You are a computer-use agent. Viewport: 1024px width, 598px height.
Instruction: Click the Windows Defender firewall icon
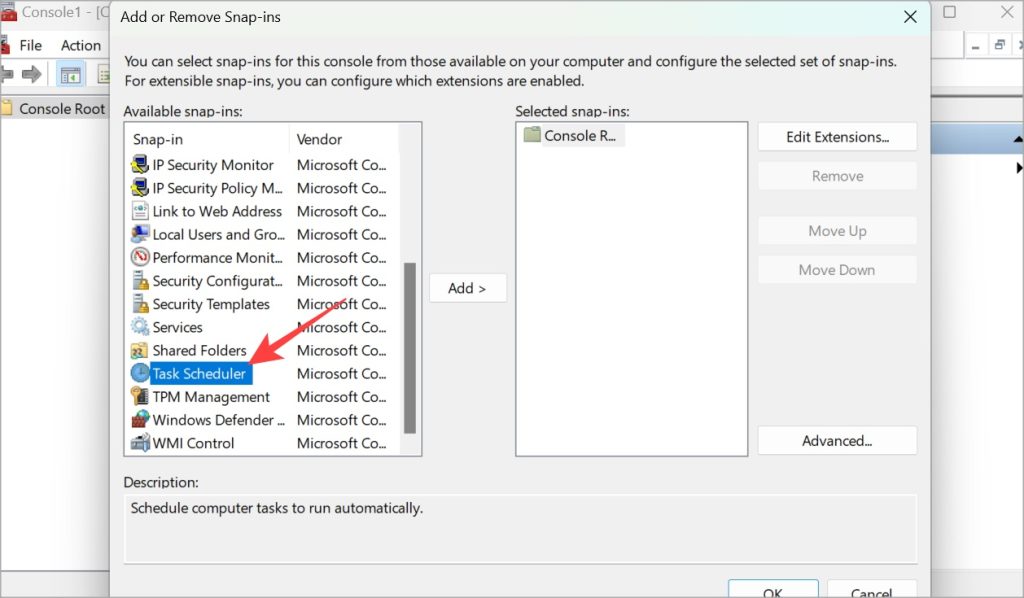pyautogui.click(x=140, y=420)
